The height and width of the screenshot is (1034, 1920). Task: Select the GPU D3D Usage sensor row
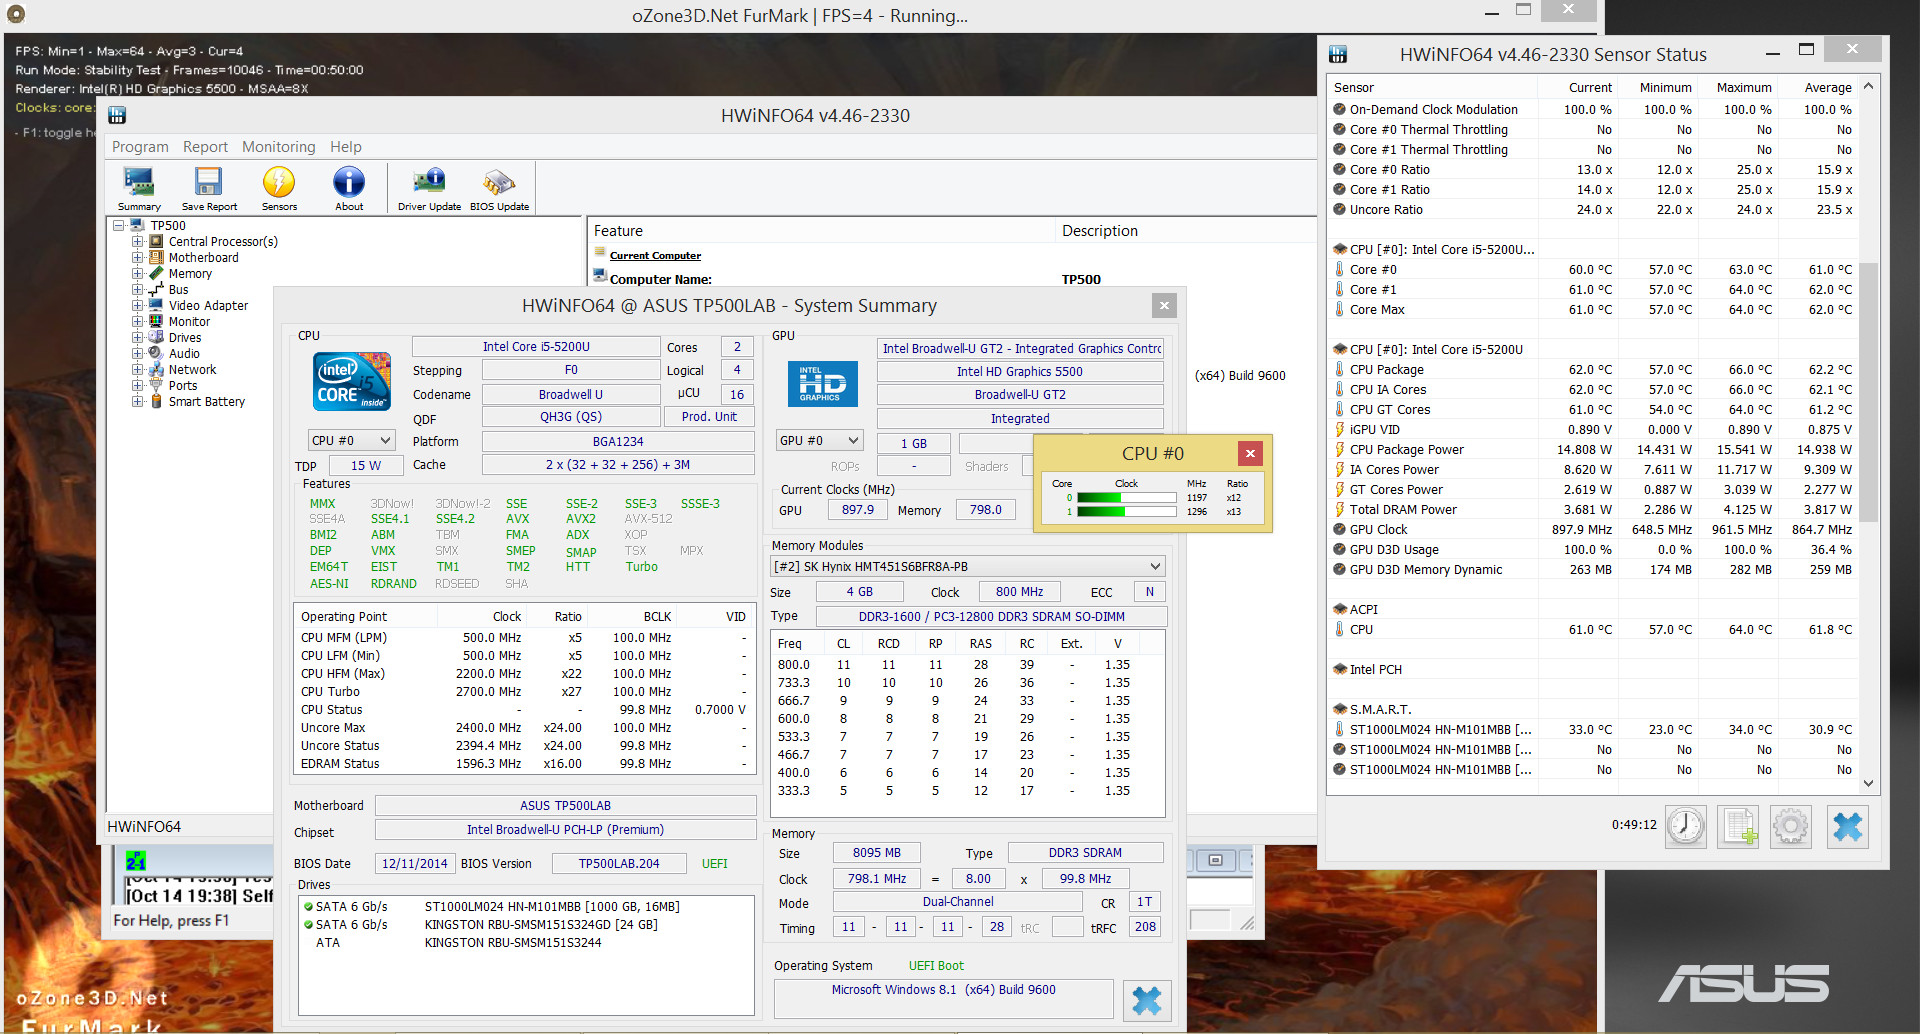click(1593, 549)
